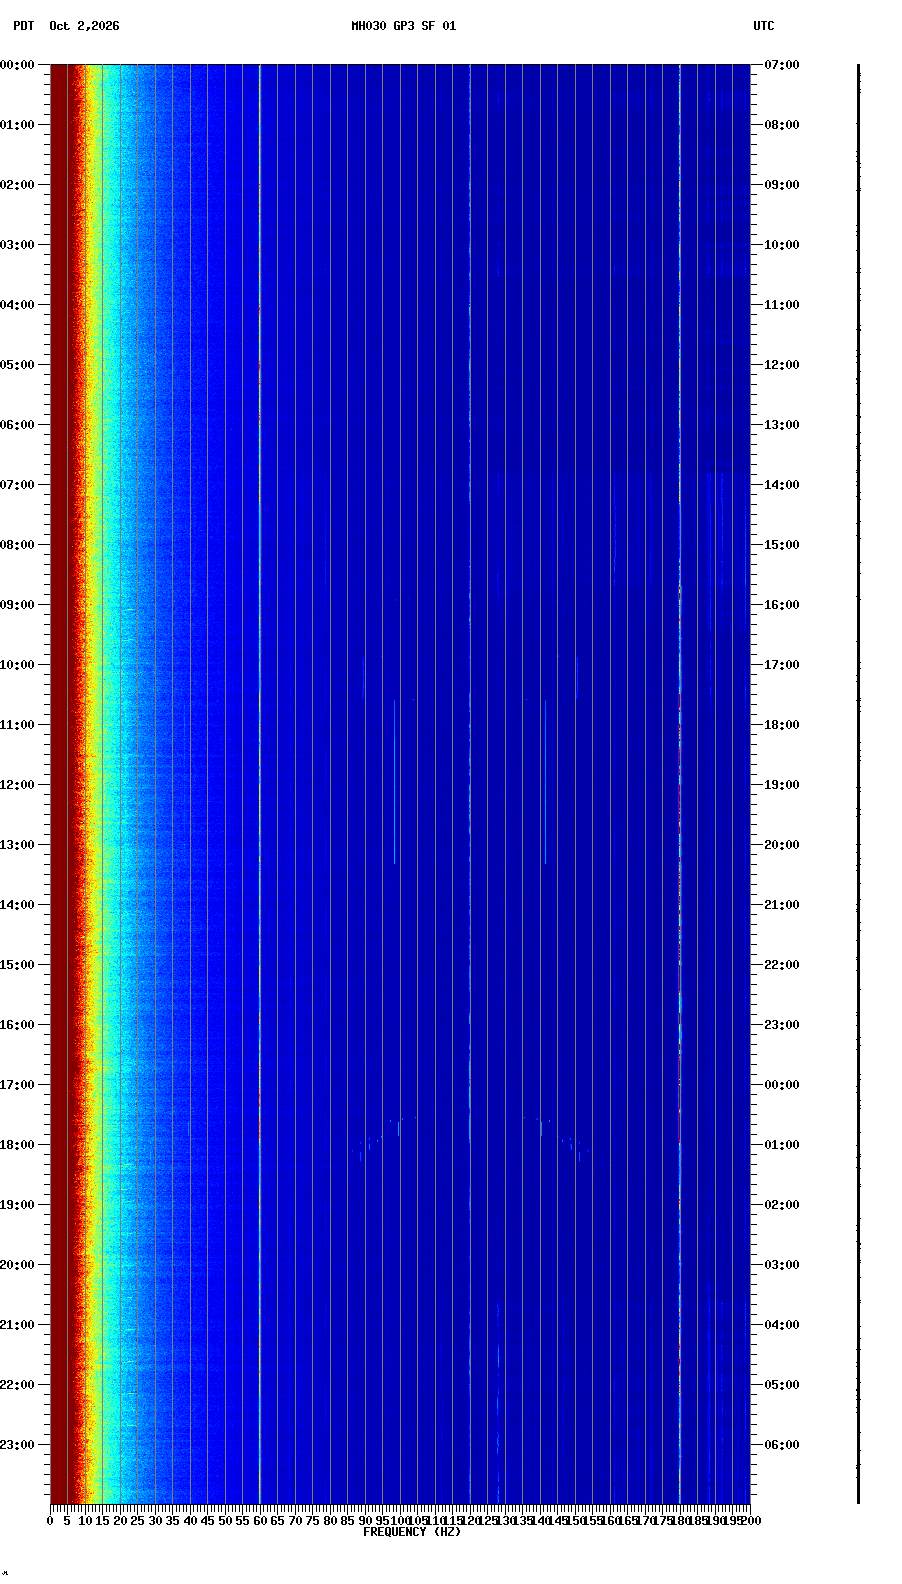This screenshot has height=1584, width=902.
Task: Click 11:00 on the UTC time axis
Action: 782,305
